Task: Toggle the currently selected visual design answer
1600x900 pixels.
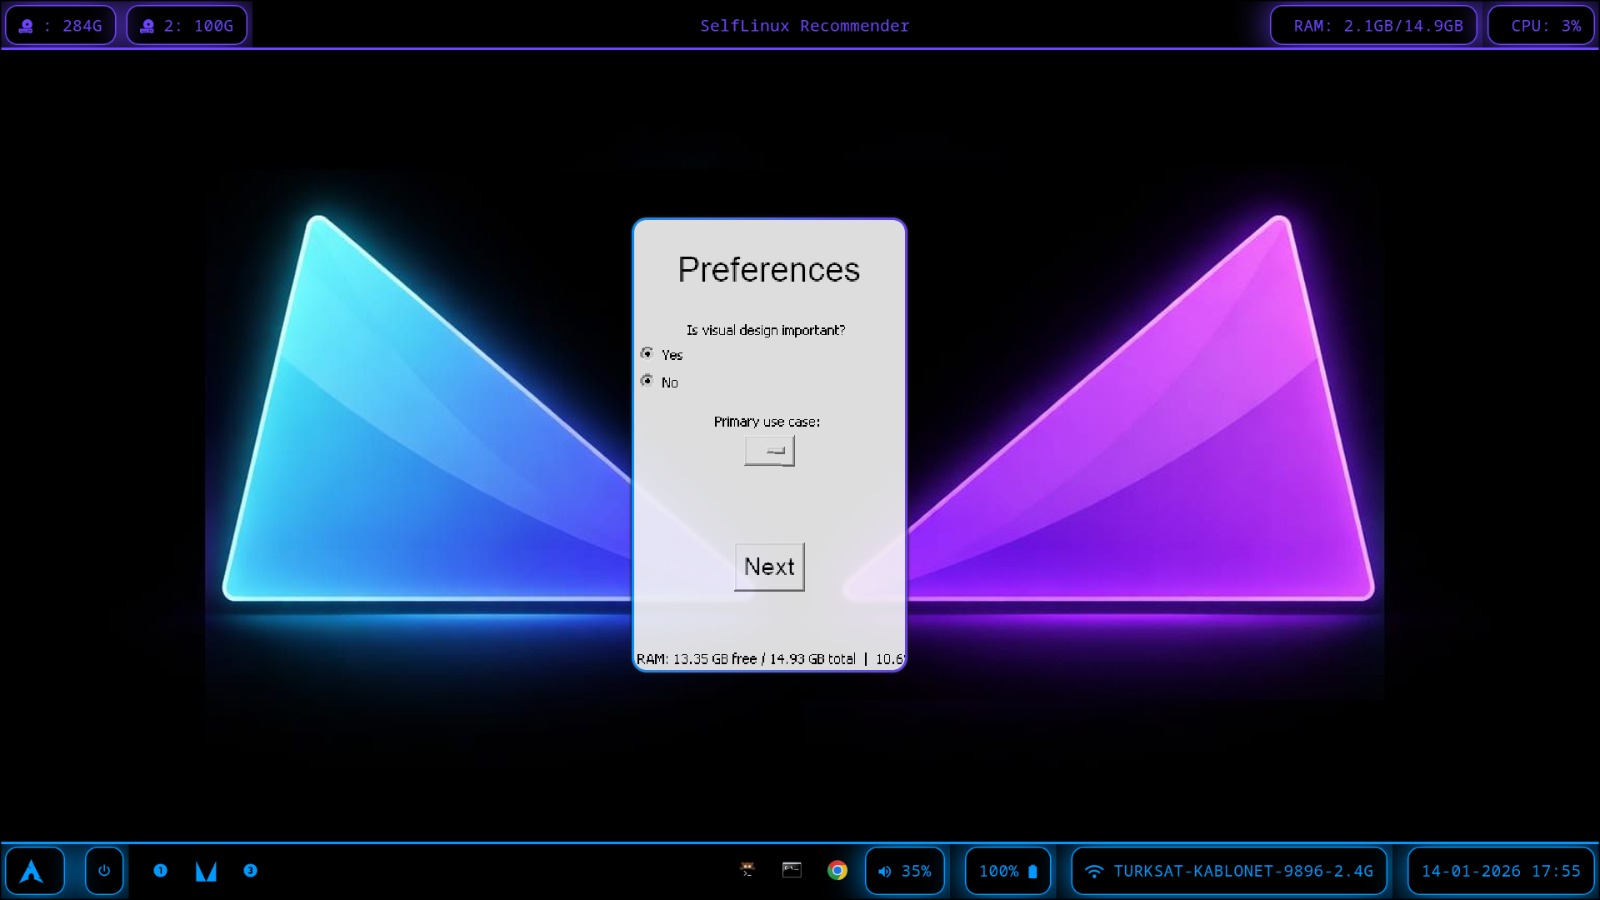Action: pos(649,354)
